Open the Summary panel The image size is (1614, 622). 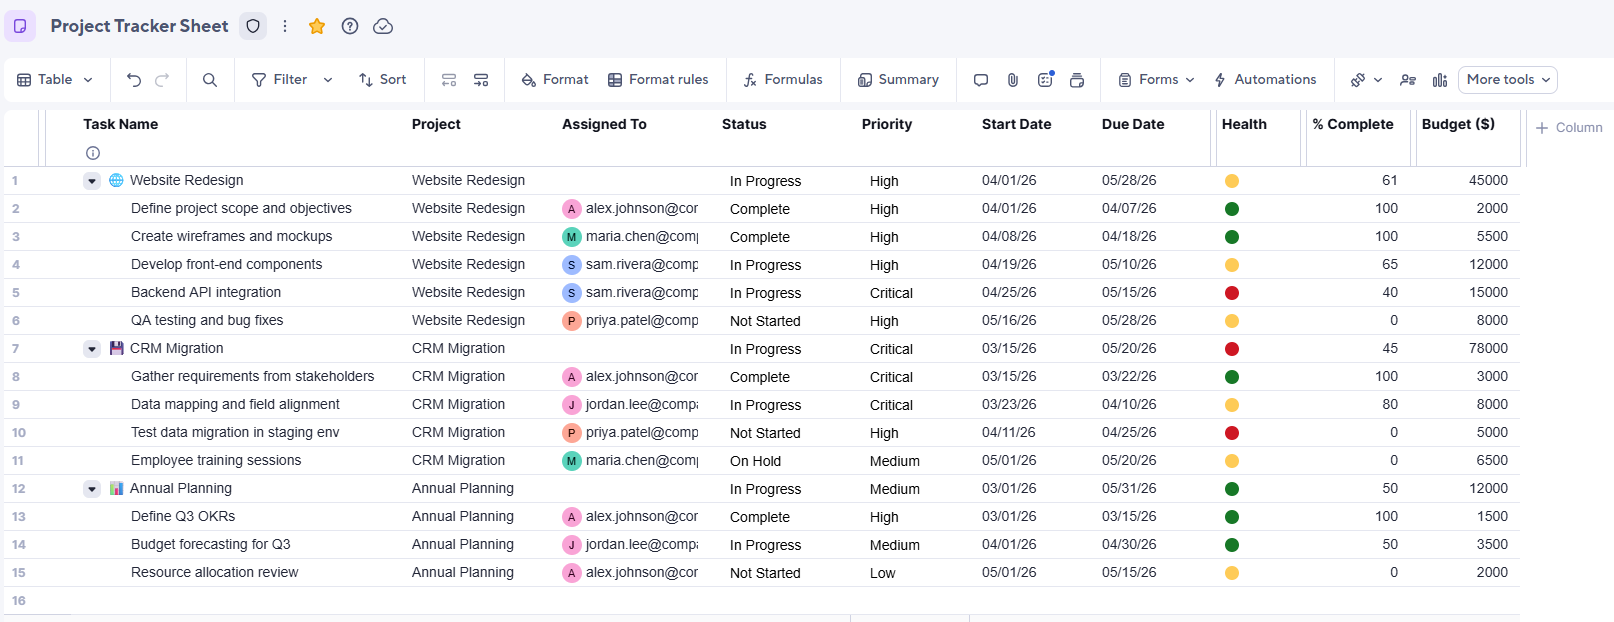898,80
